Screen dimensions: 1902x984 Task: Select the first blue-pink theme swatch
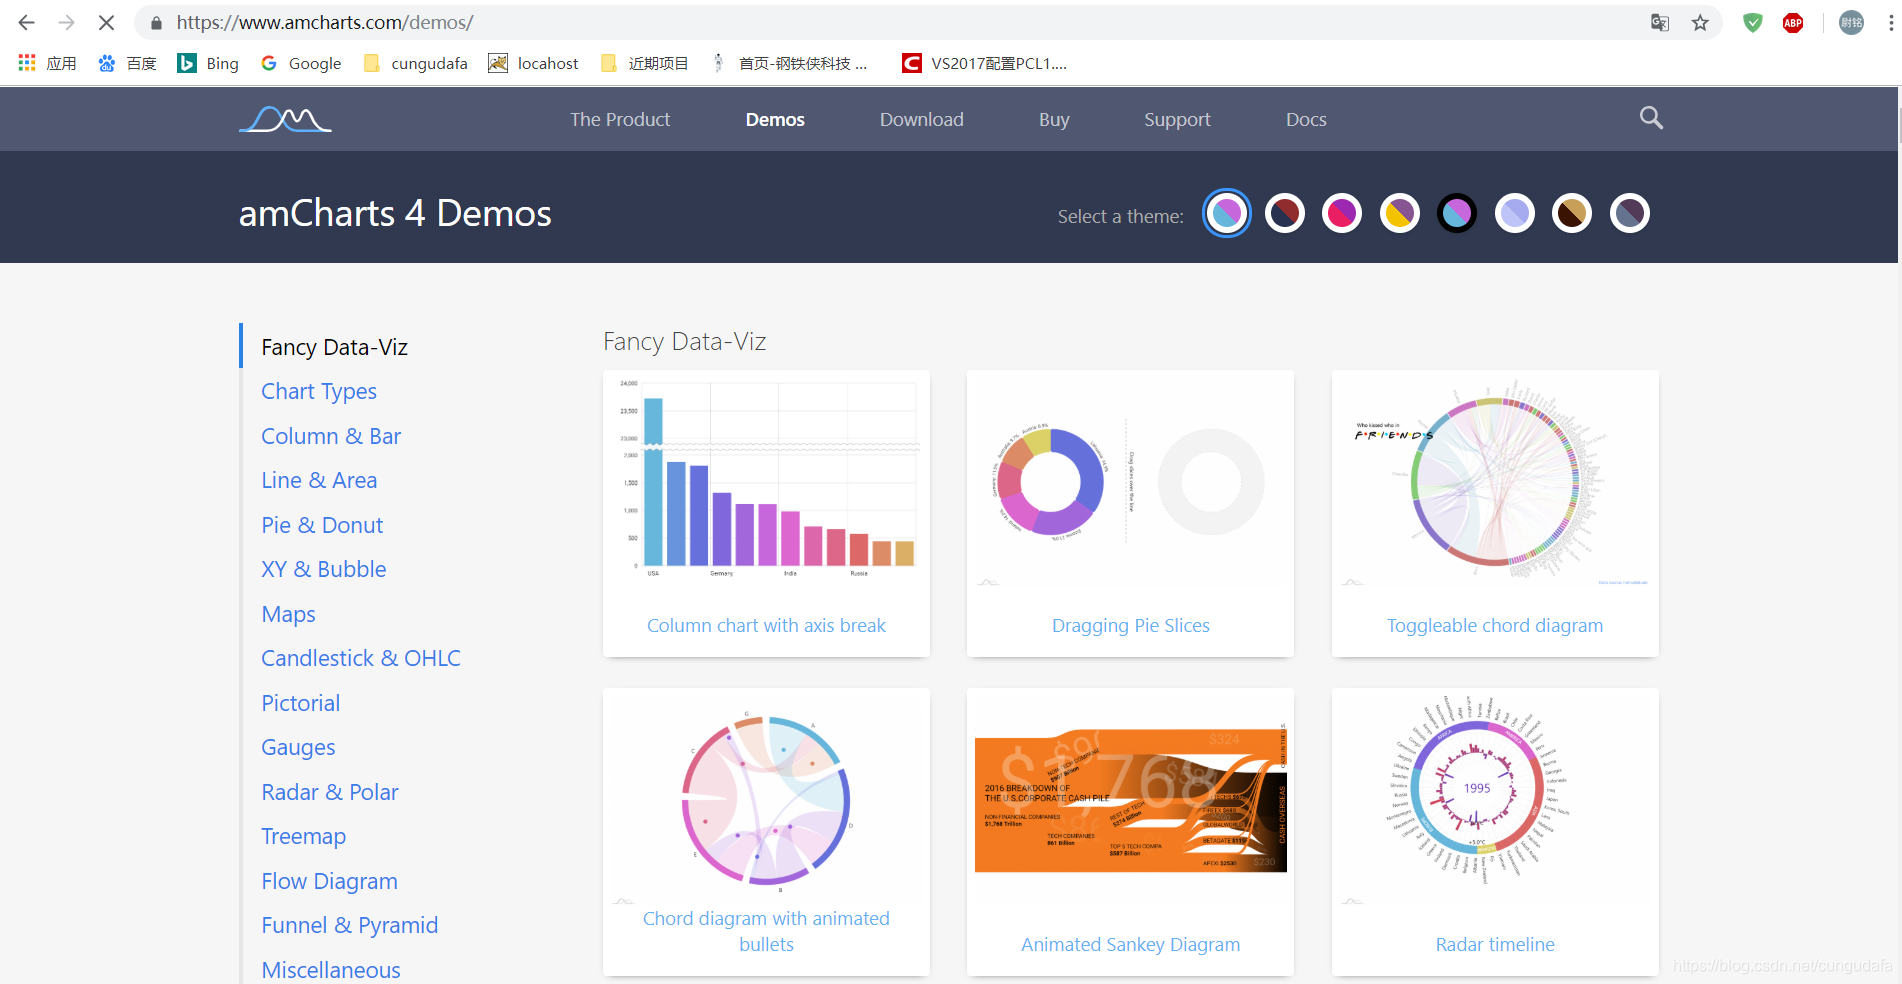click(1227, 213)
